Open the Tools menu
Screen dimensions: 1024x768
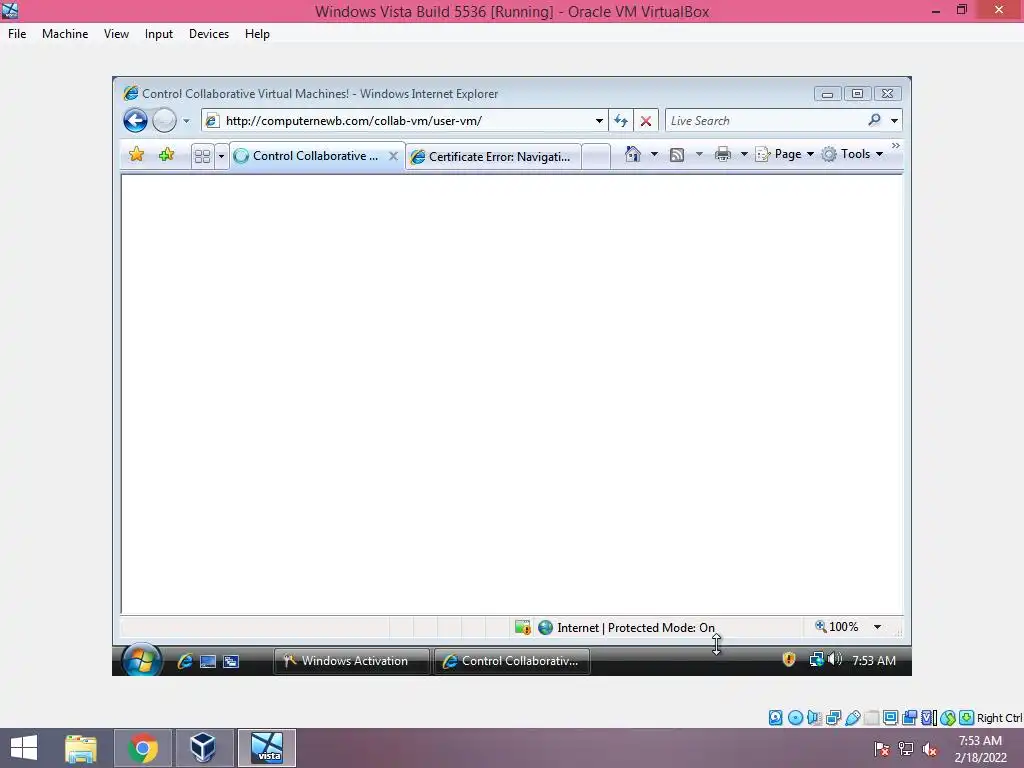(852, 154)
